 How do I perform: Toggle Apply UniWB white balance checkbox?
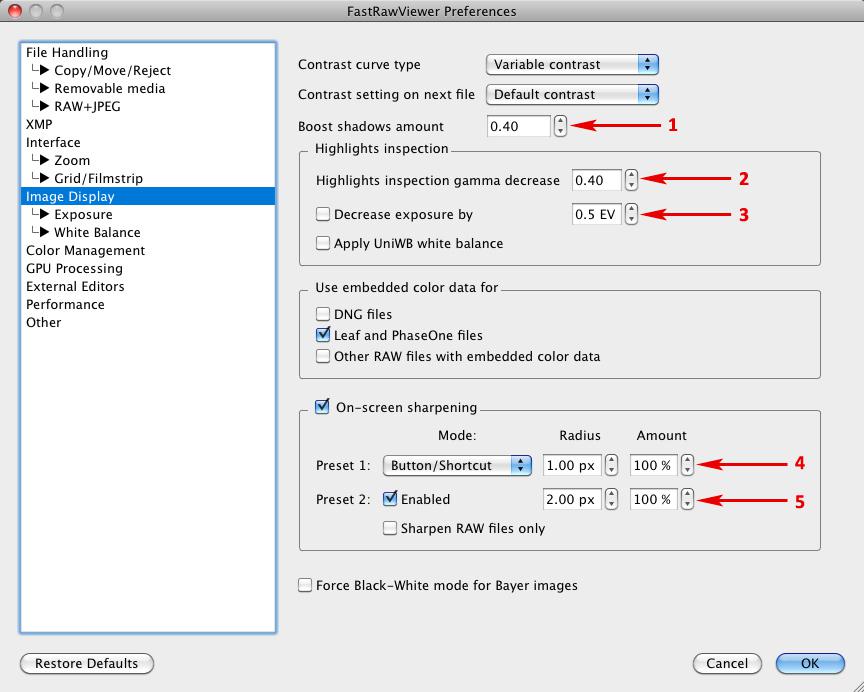point(323,243)
